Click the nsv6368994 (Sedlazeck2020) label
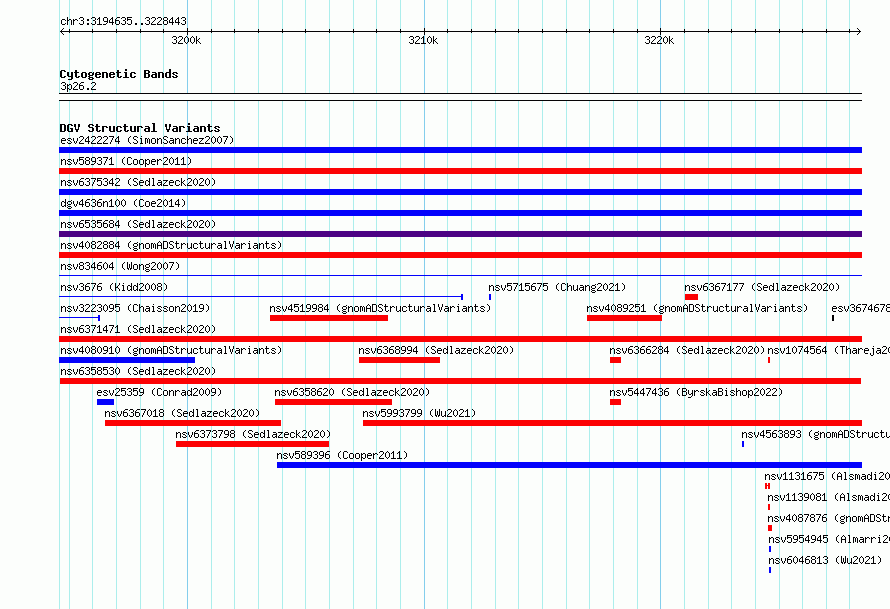Screen dimensions: 890x609 (436, 350)
